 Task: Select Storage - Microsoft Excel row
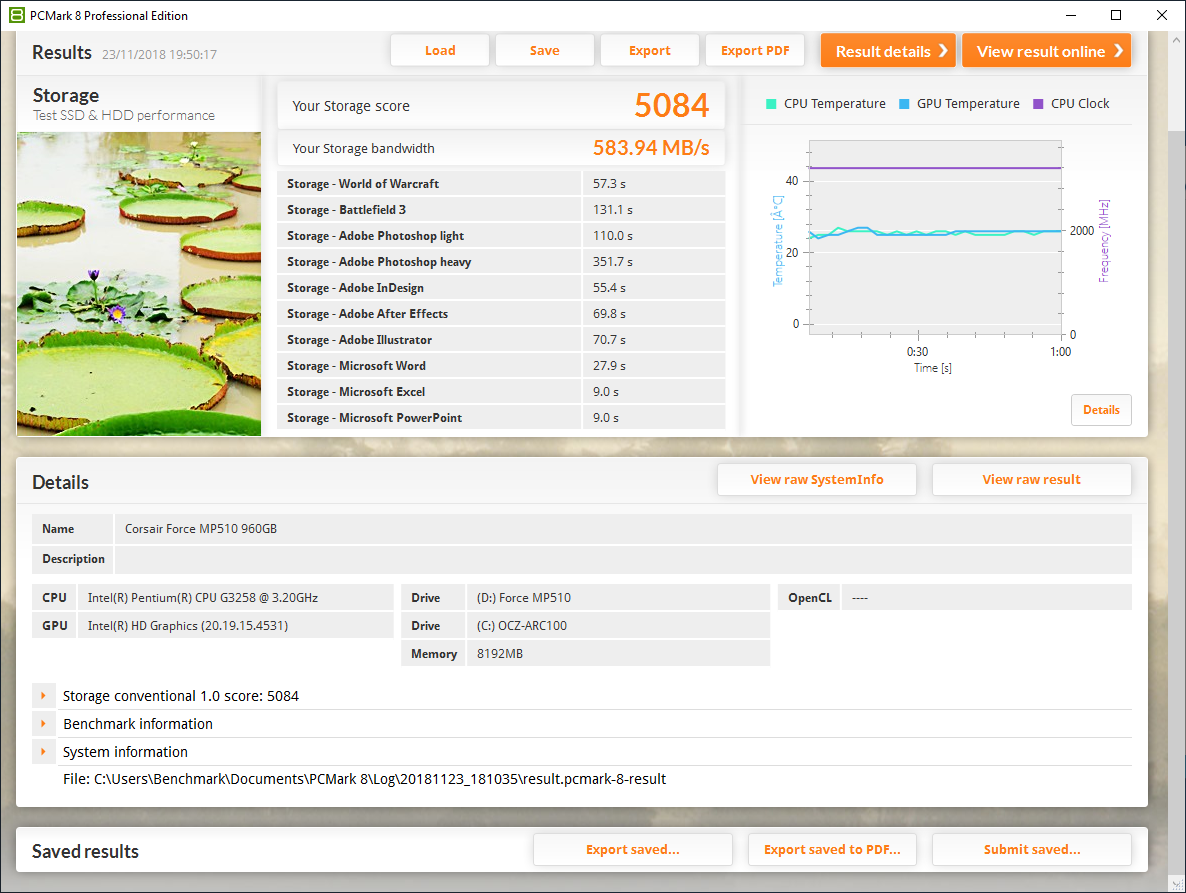501,392
